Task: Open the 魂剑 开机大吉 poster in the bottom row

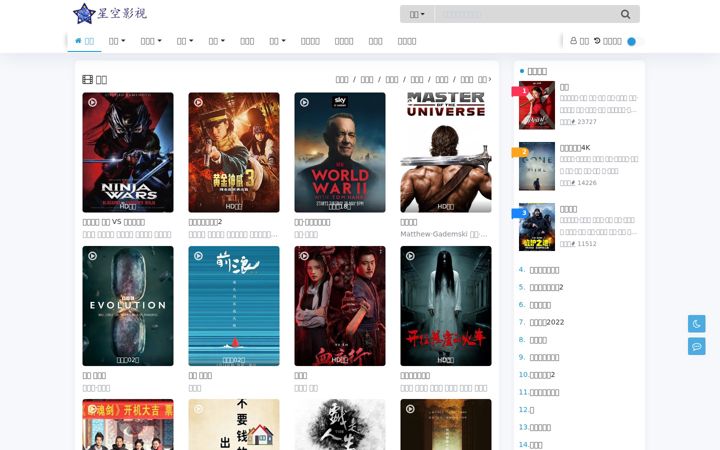Action: [x=128, y=424]
